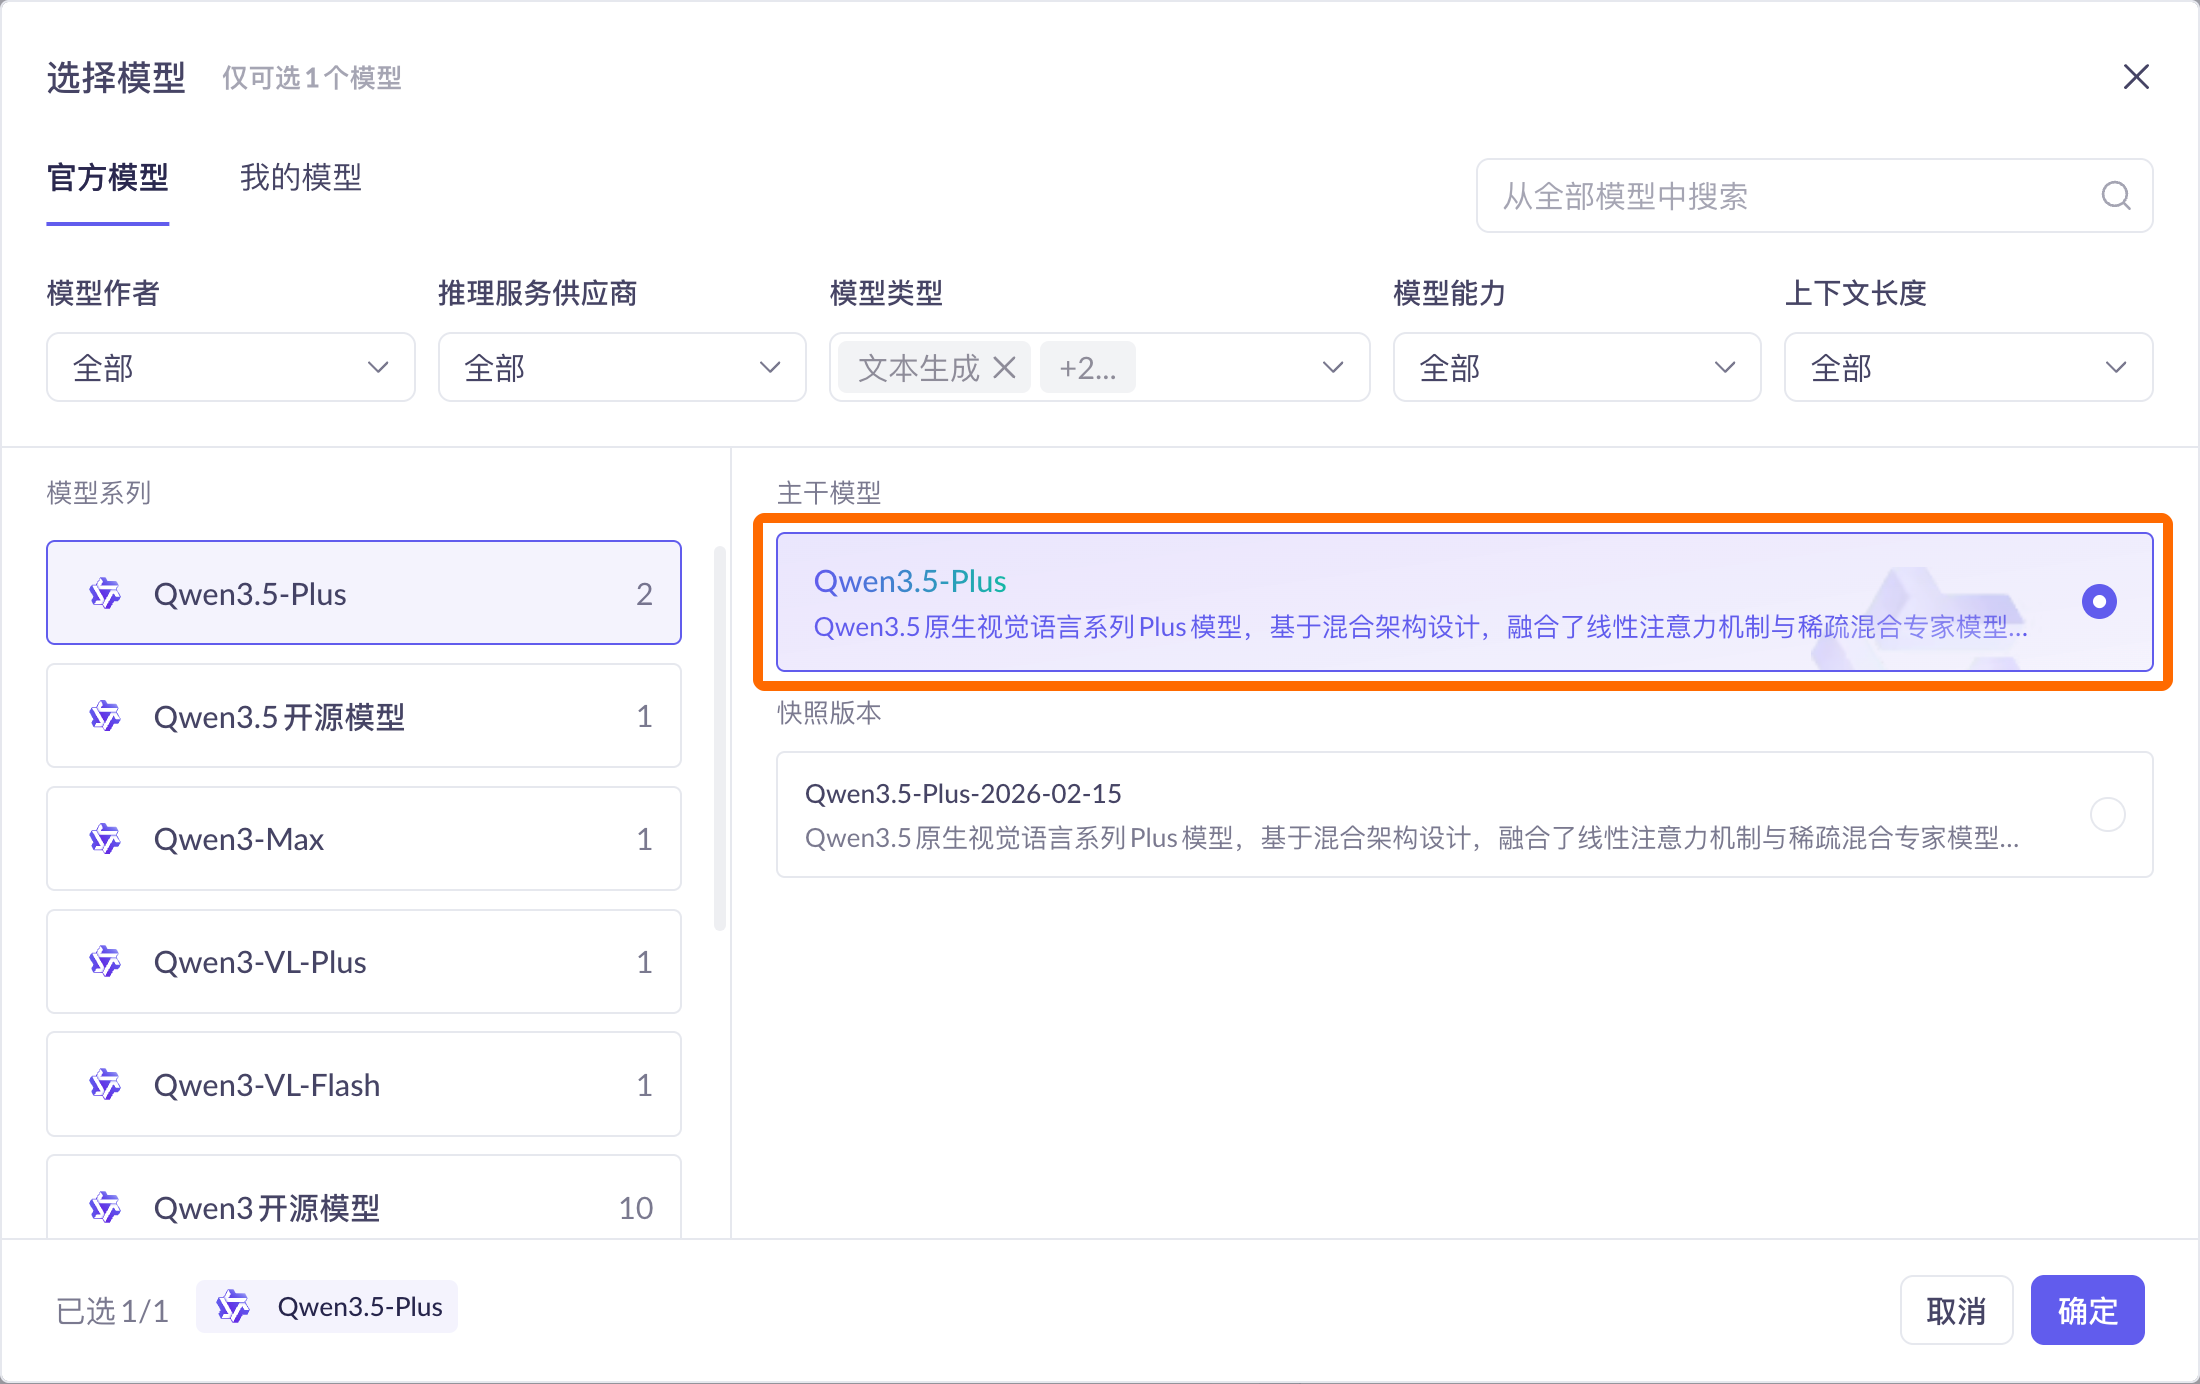Select the Qwen3-VL-Plus series
Viewport: 2200px width, 1384px height.
click(x=364, y=961)
